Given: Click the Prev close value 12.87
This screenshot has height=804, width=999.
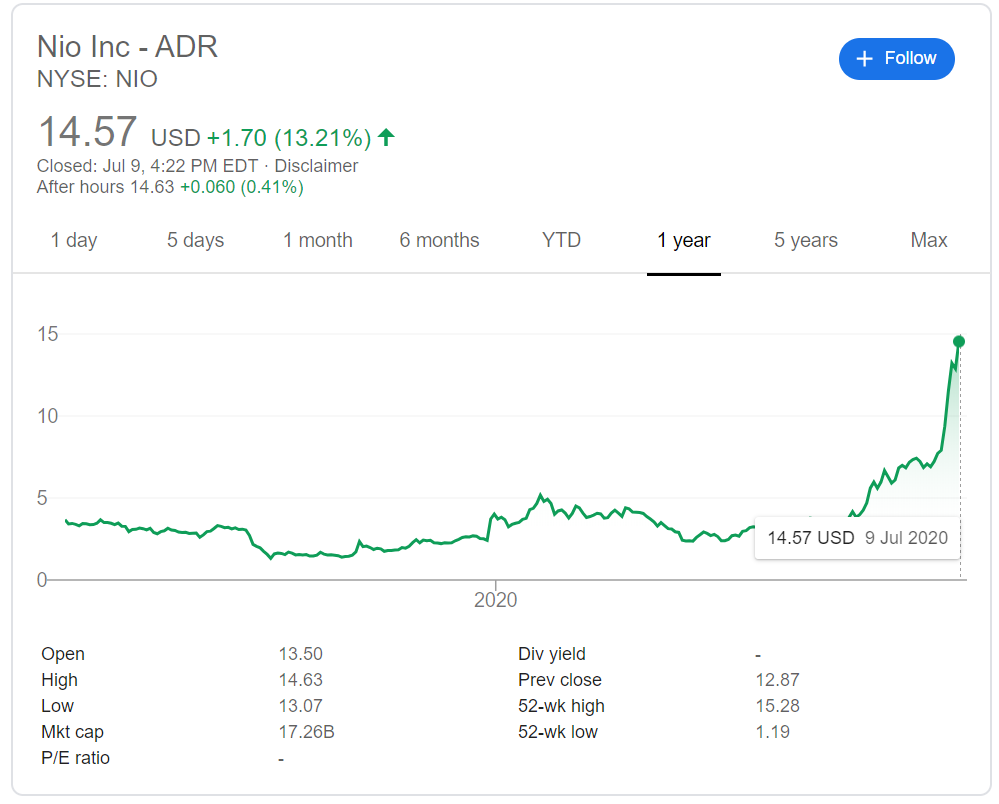Looking at the screenshot, I should (777, 680).
